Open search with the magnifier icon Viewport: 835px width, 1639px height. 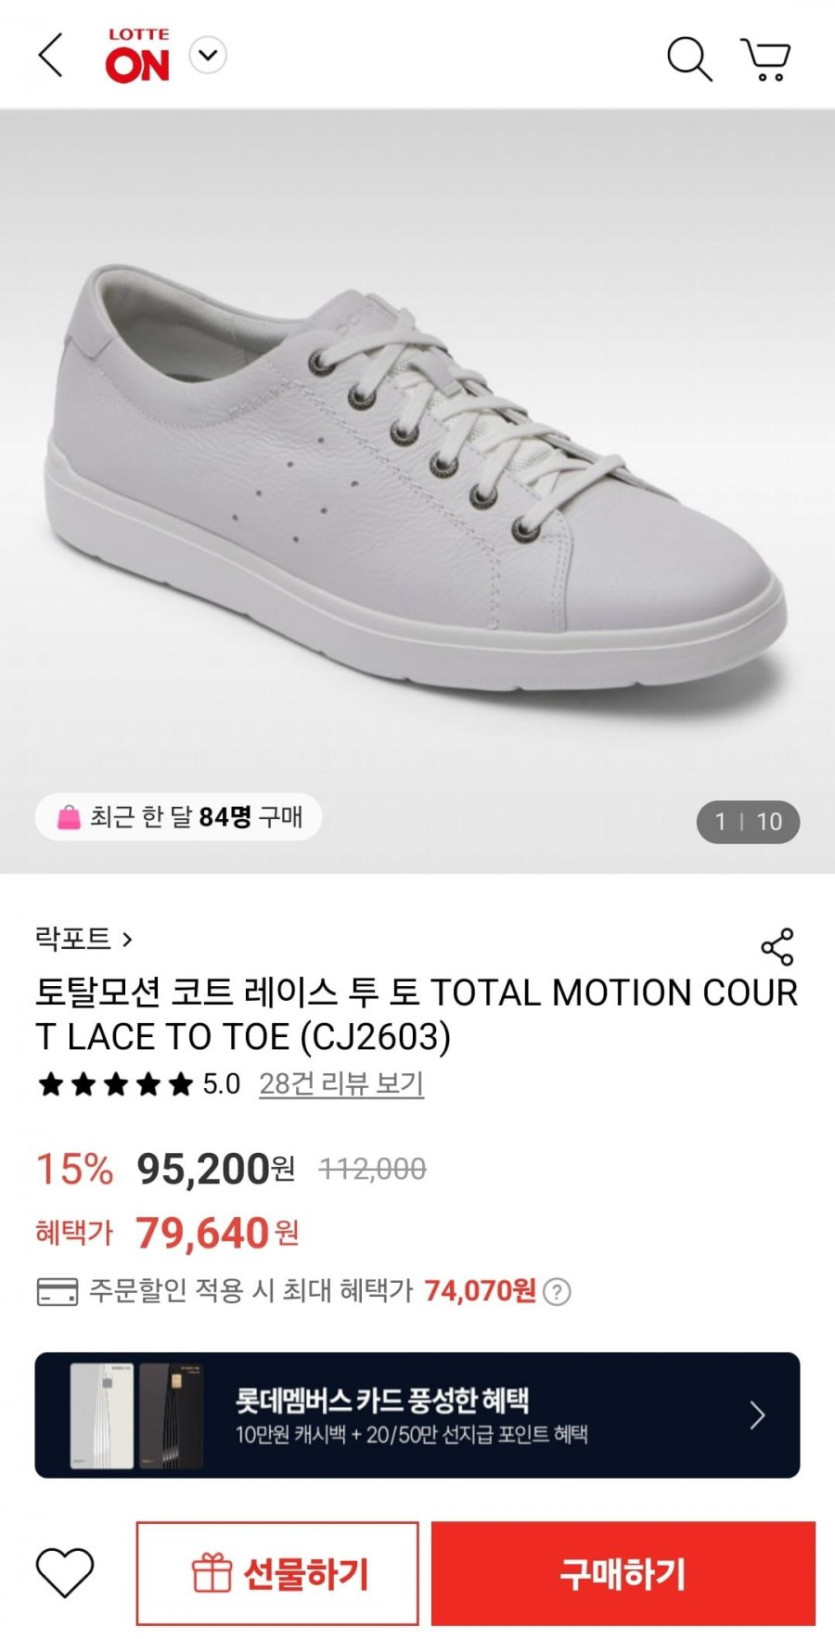click(x=689, y=59)
